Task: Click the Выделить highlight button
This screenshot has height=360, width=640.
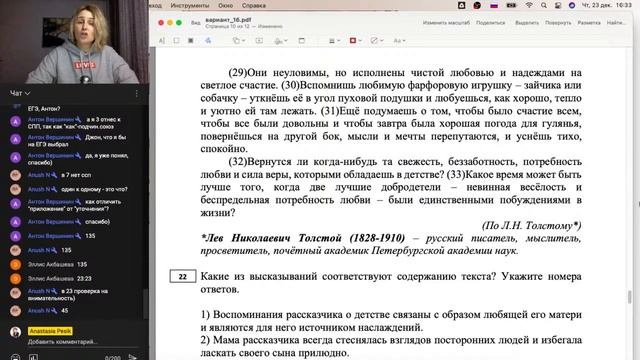Action: coord(527,23)
